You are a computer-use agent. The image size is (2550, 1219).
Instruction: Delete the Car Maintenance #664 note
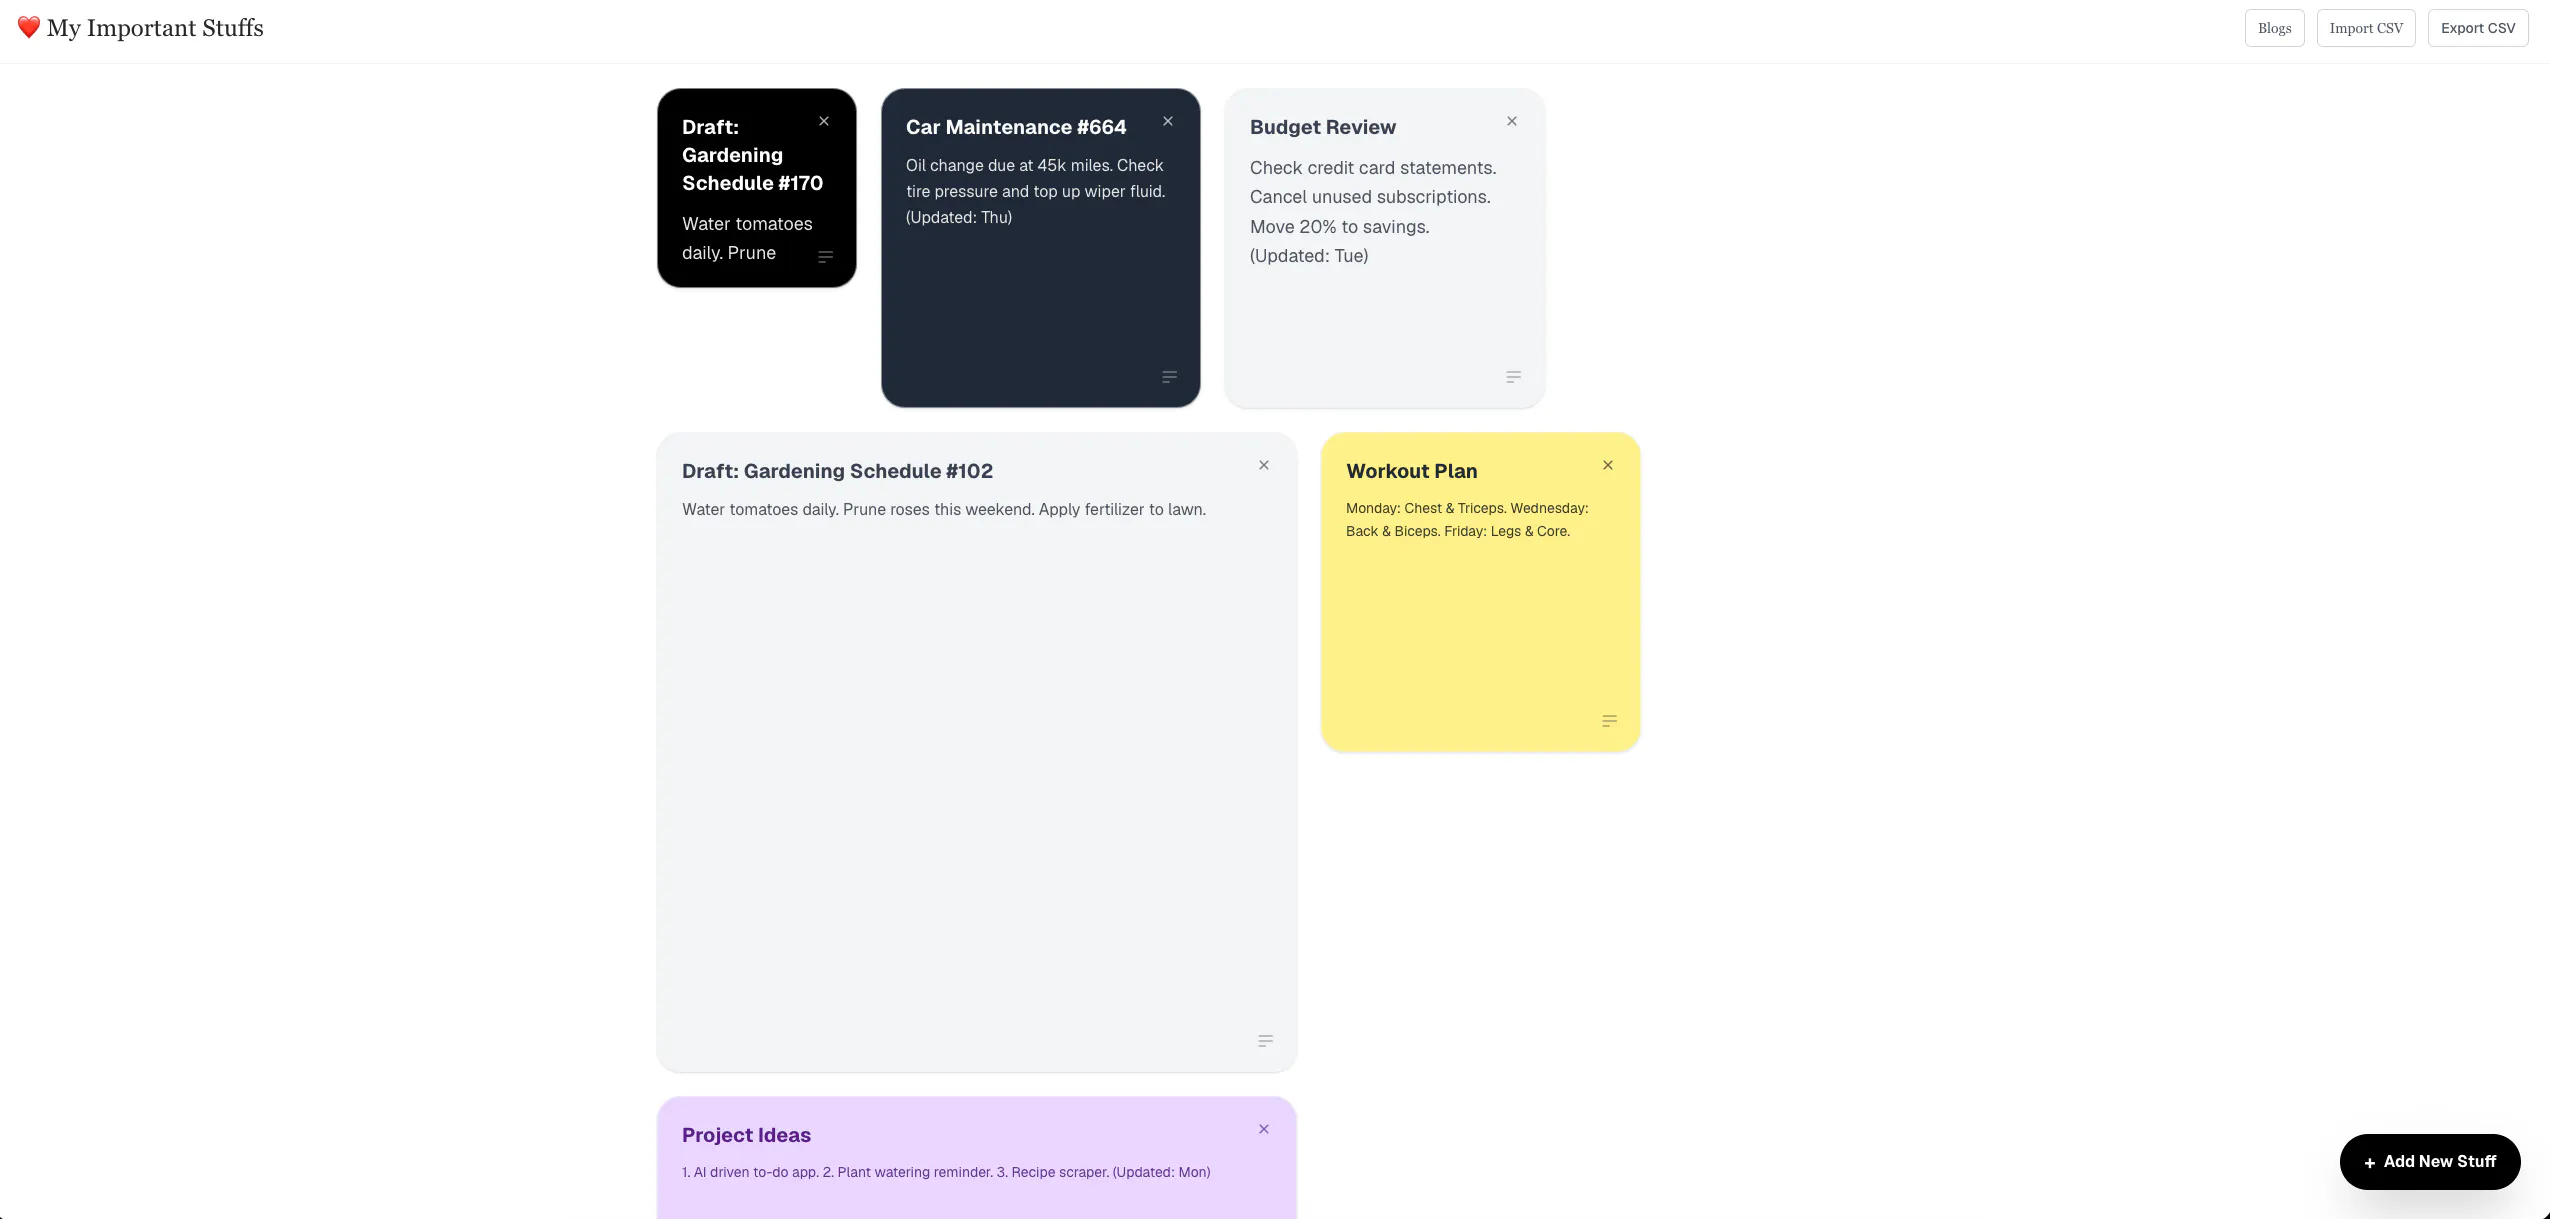(1168, 121)
